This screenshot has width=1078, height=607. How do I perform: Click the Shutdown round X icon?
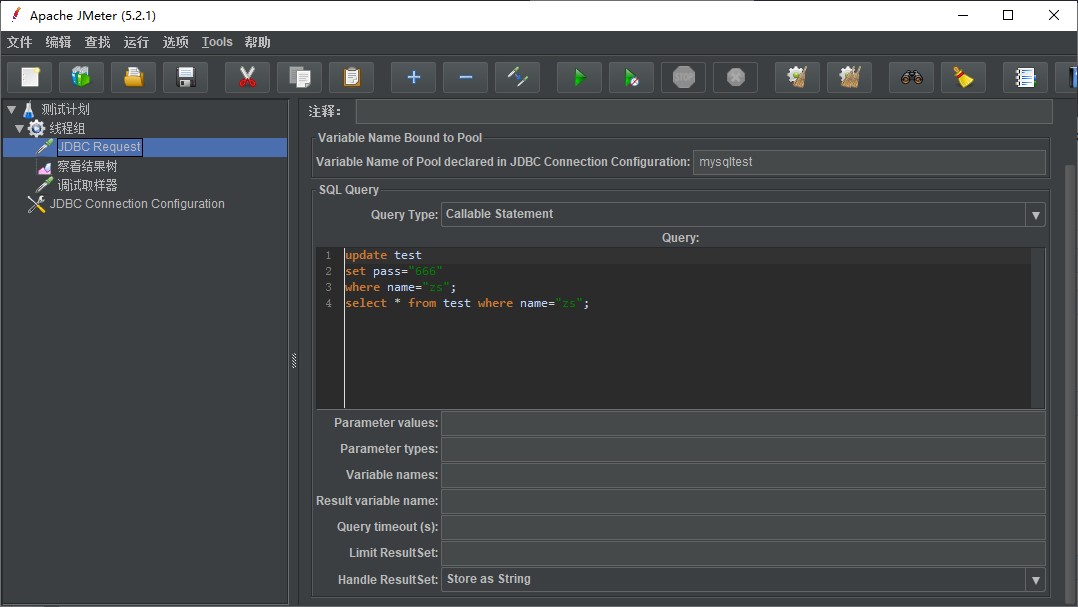[x=736, y=77]
